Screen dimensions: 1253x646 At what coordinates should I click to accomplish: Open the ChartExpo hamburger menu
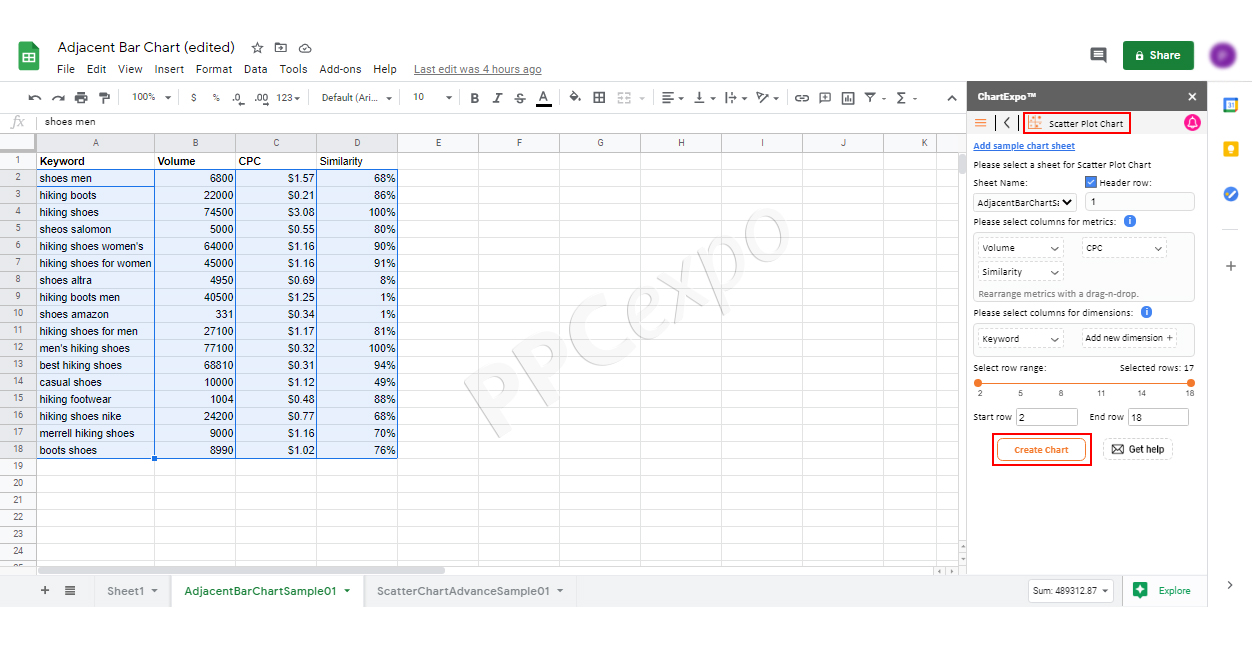point(980,123)
